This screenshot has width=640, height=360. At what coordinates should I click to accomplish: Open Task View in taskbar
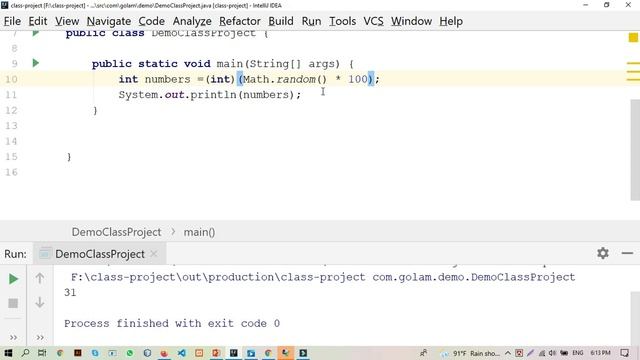42,353
